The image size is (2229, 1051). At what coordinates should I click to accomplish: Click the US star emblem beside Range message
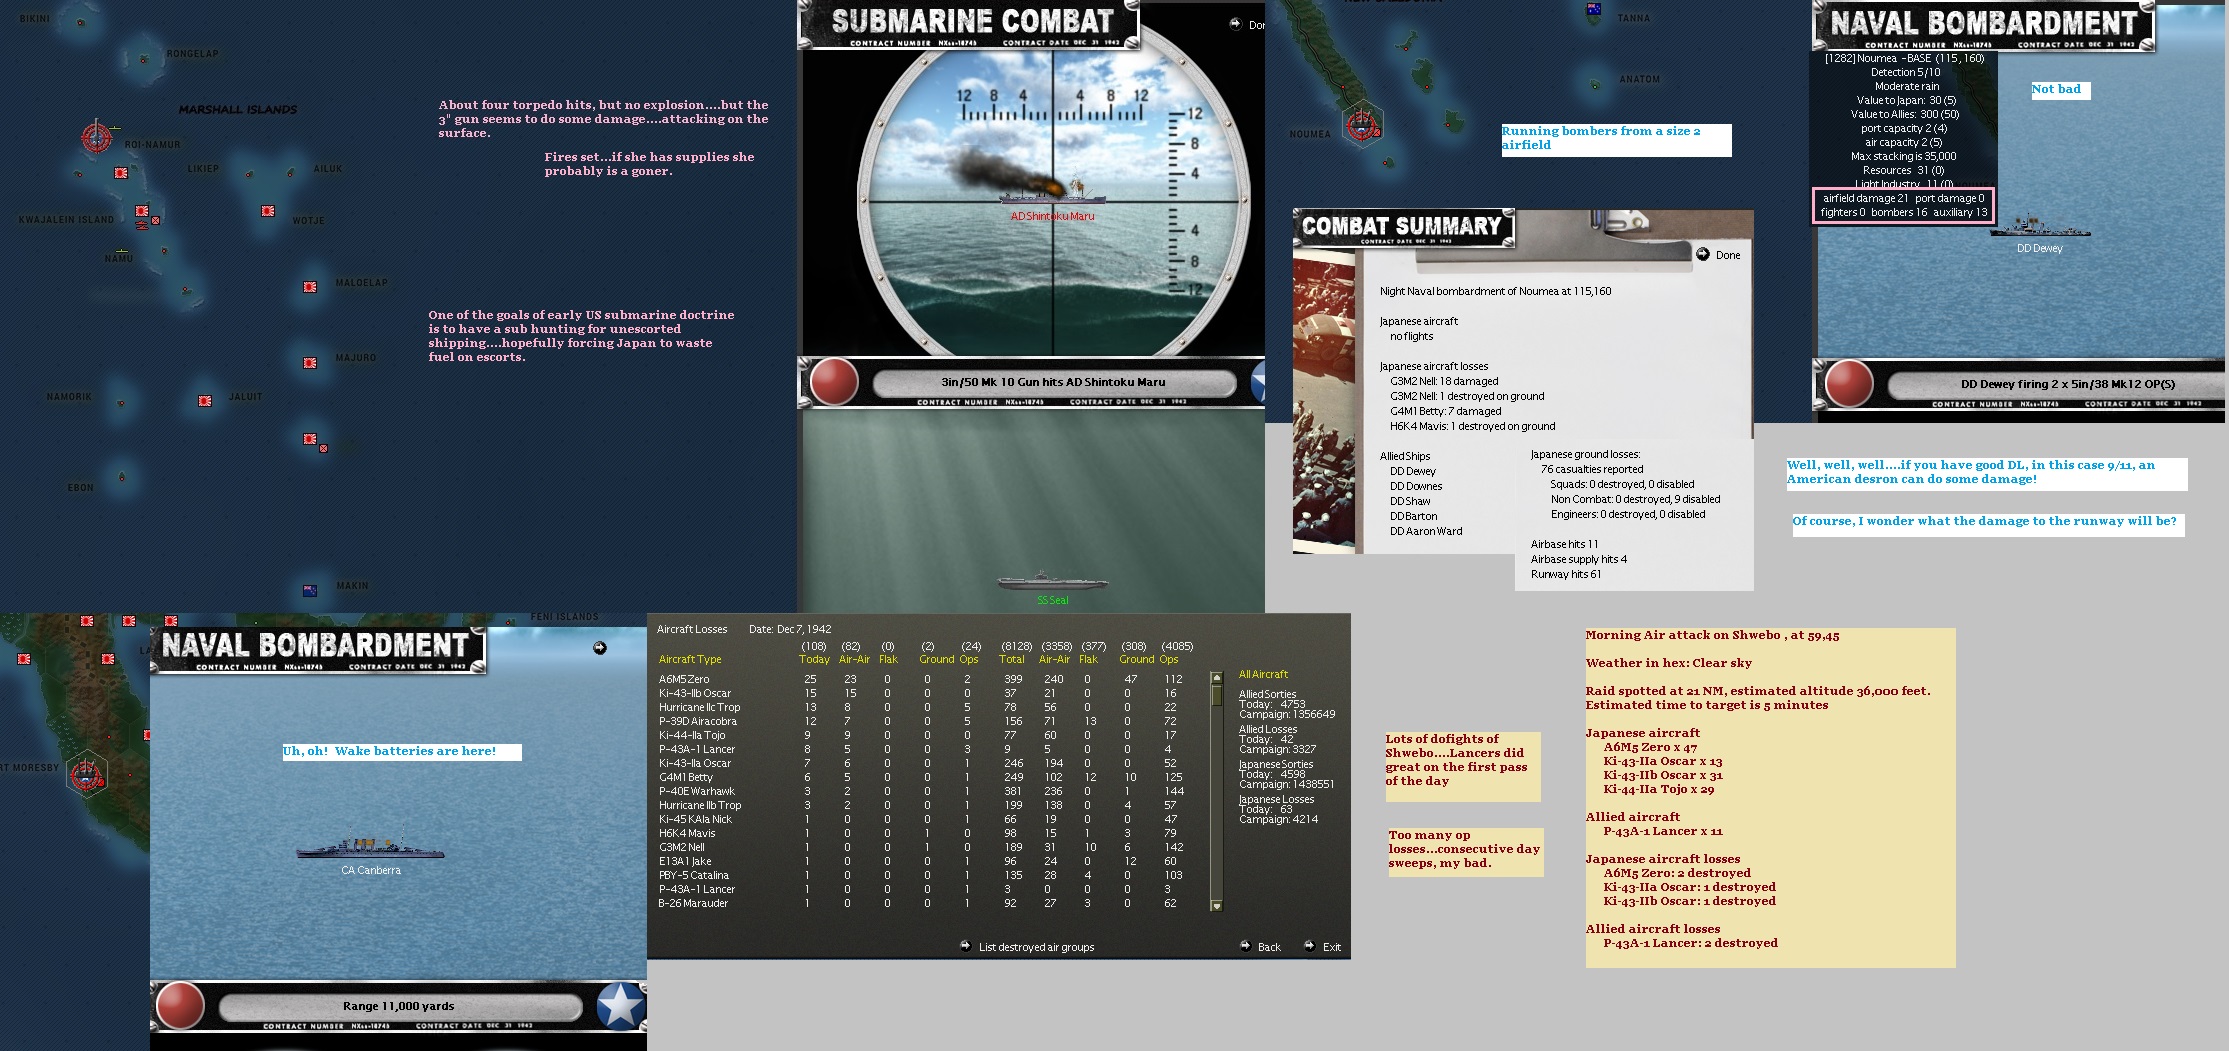[x=621, y=1005]
